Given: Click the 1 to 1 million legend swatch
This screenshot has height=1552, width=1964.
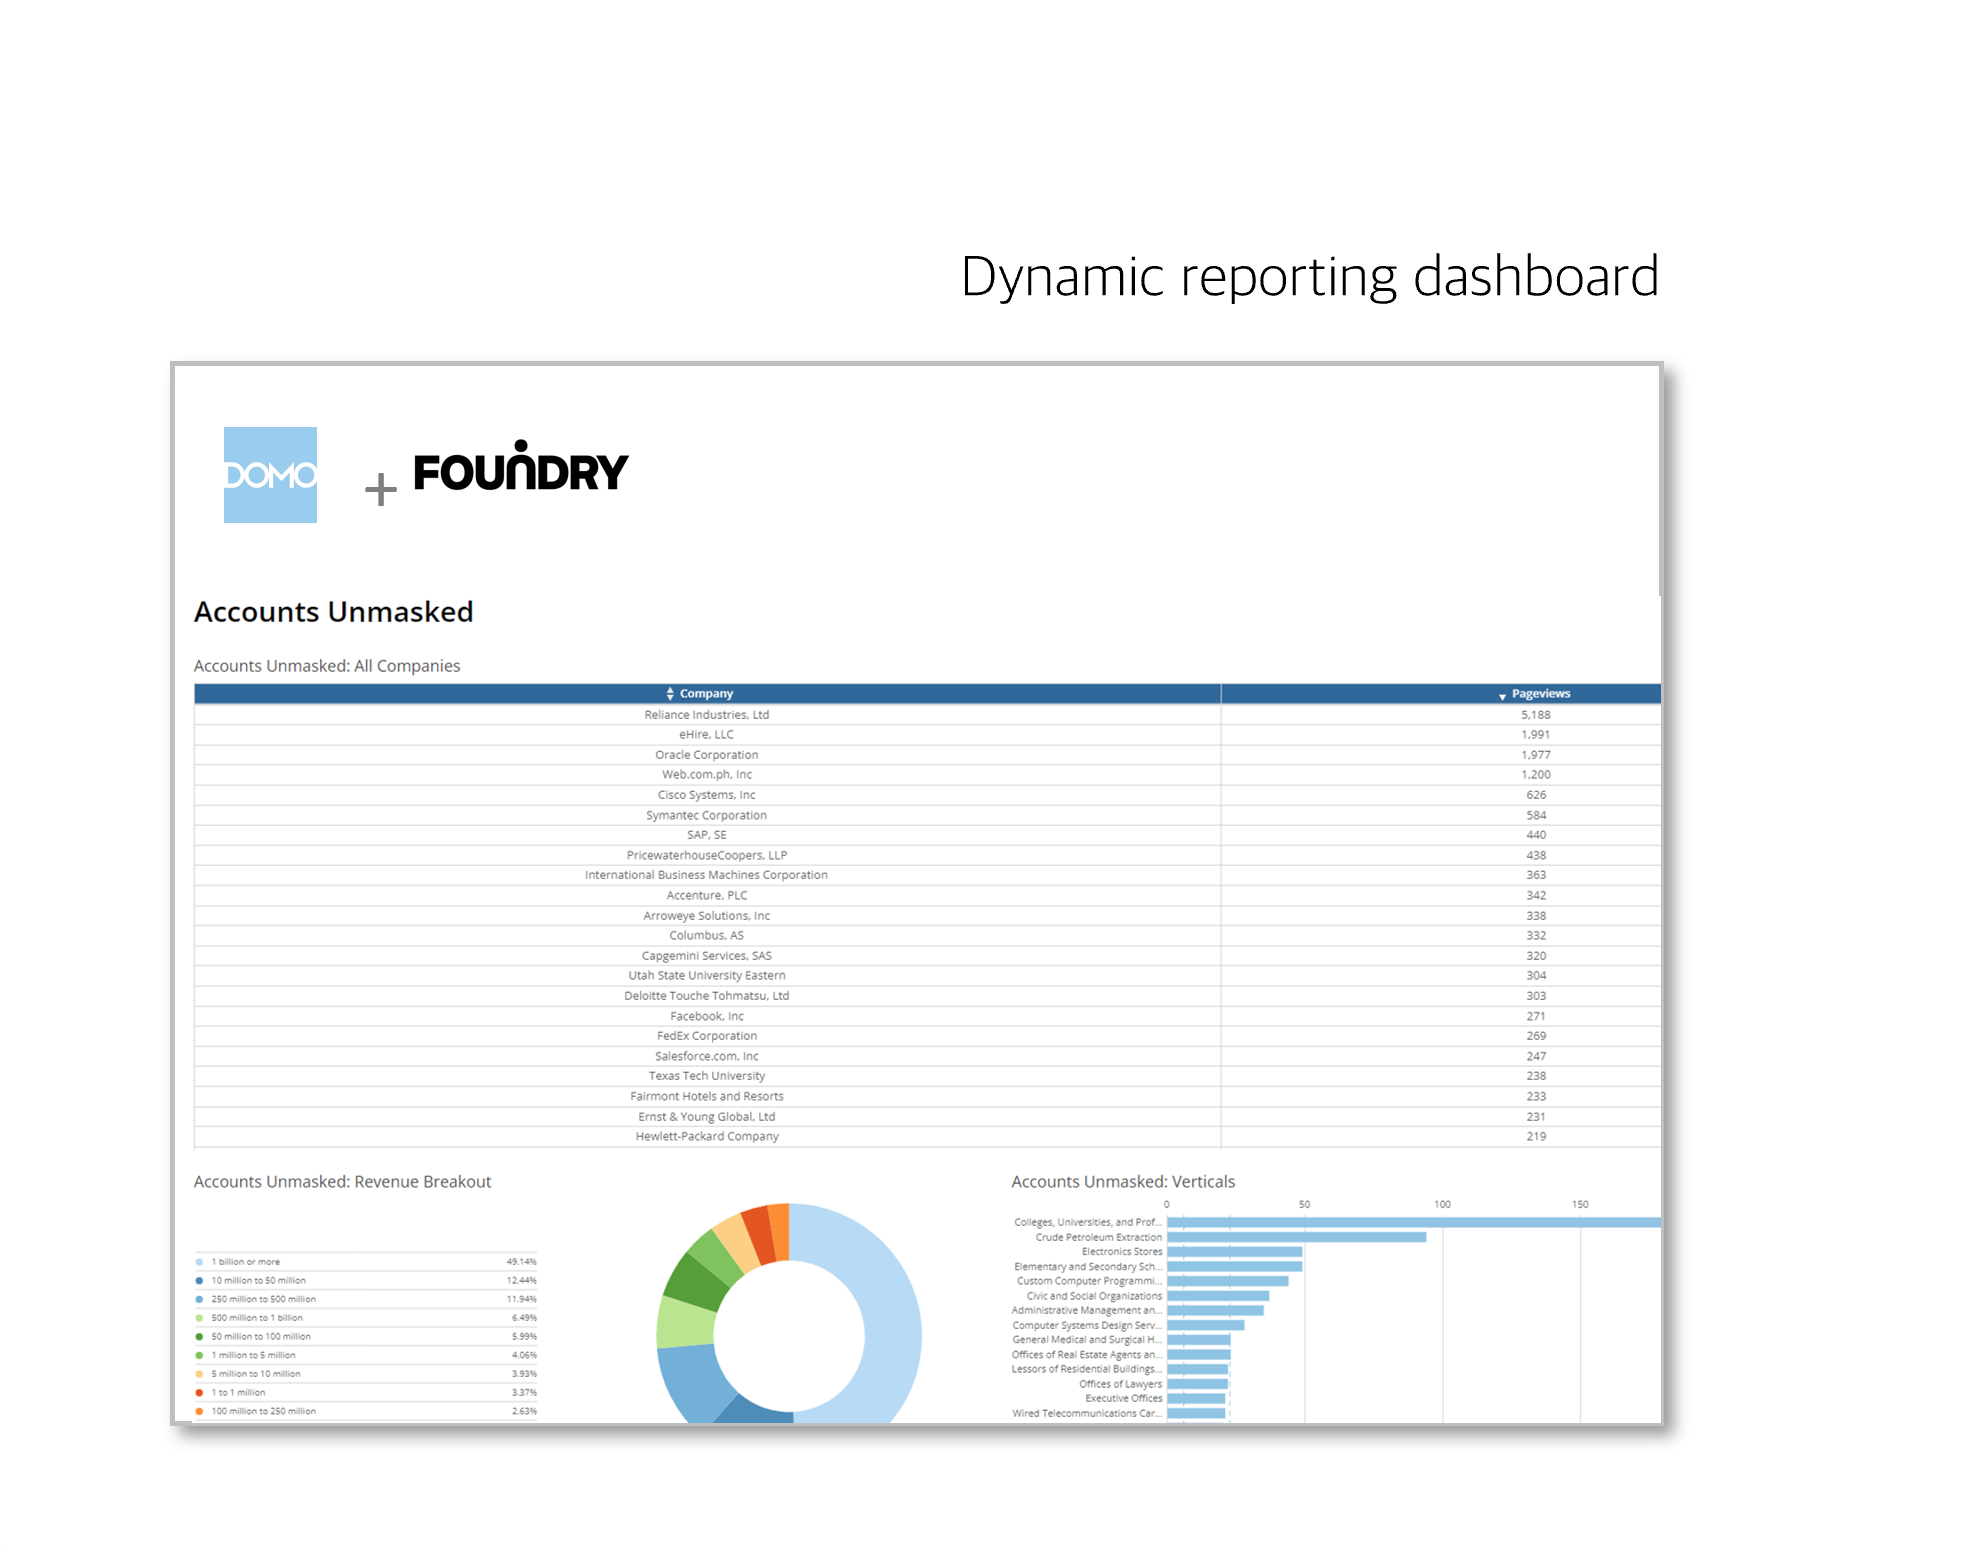Looking at the screenshot, I should [x=200, y=1393].
